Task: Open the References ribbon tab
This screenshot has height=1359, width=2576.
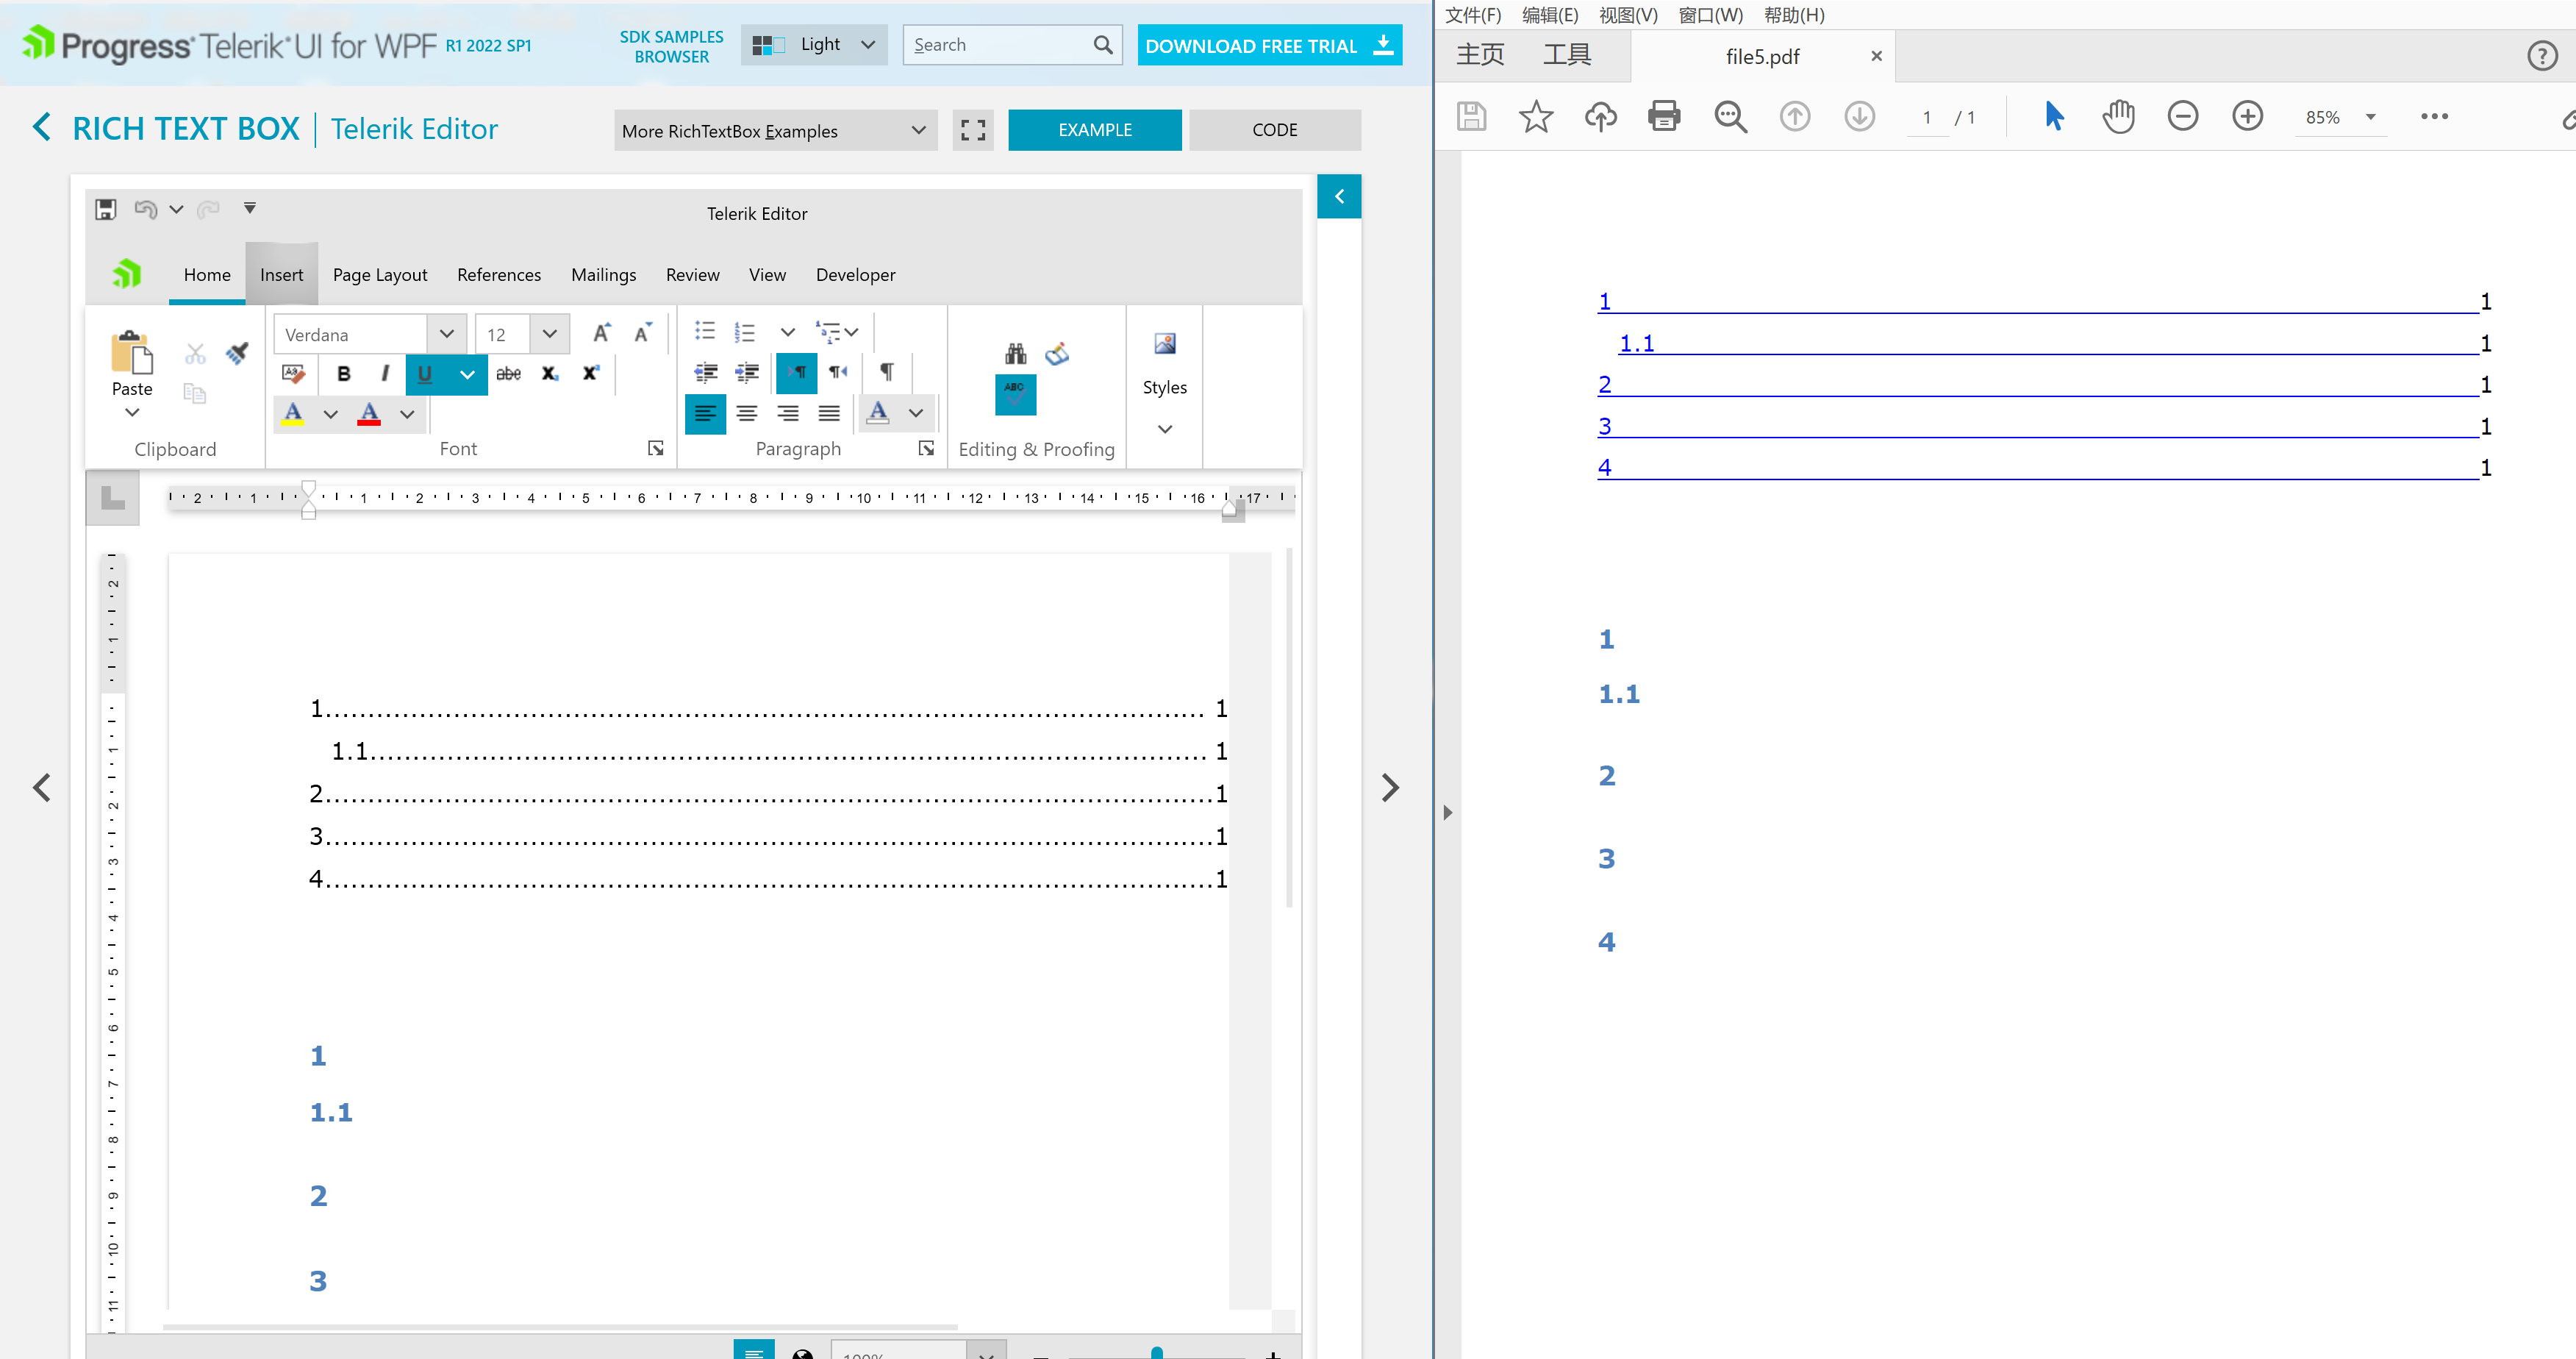Action: point(498,274)
